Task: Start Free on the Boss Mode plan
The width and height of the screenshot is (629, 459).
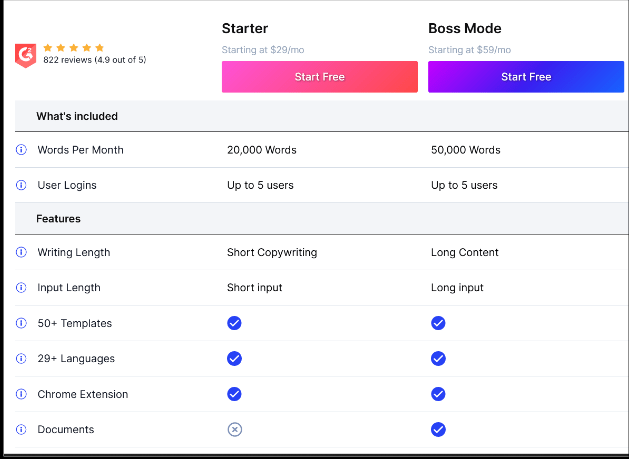Action: pyautogui.click(x=526, y=77)
